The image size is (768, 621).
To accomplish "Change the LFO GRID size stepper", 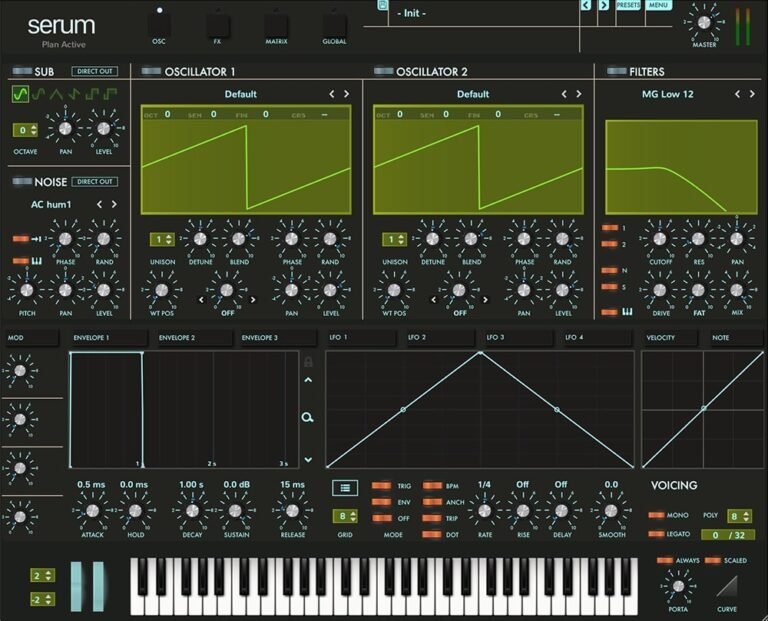I will tap(345, 516).
